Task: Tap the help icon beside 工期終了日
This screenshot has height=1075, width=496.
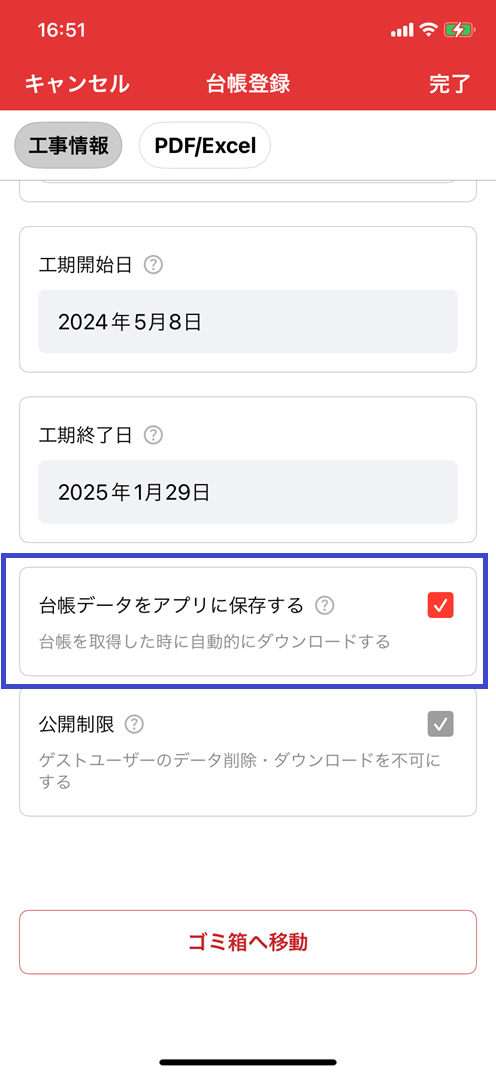Action: (x=154, y=435)
